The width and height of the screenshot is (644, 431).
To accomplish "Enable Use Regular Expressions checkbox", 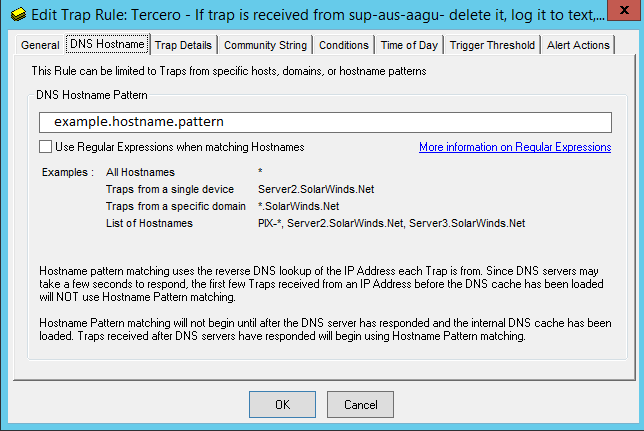I will click(x=45, y=147).
